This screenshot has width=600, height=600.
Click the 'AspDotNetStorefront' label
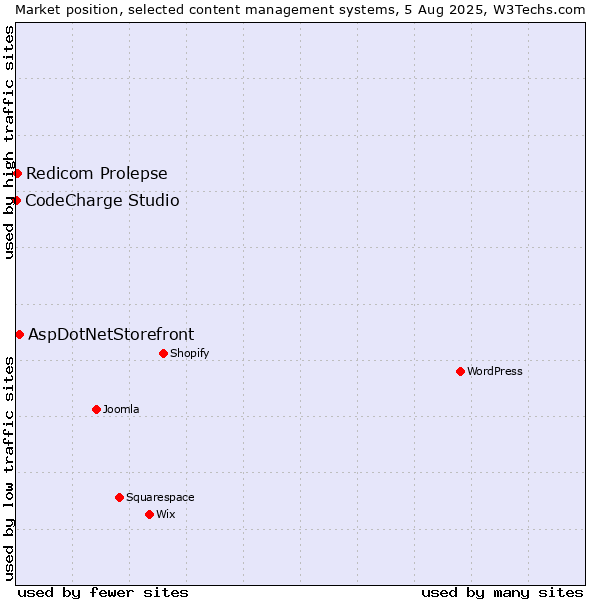[111, 334]
